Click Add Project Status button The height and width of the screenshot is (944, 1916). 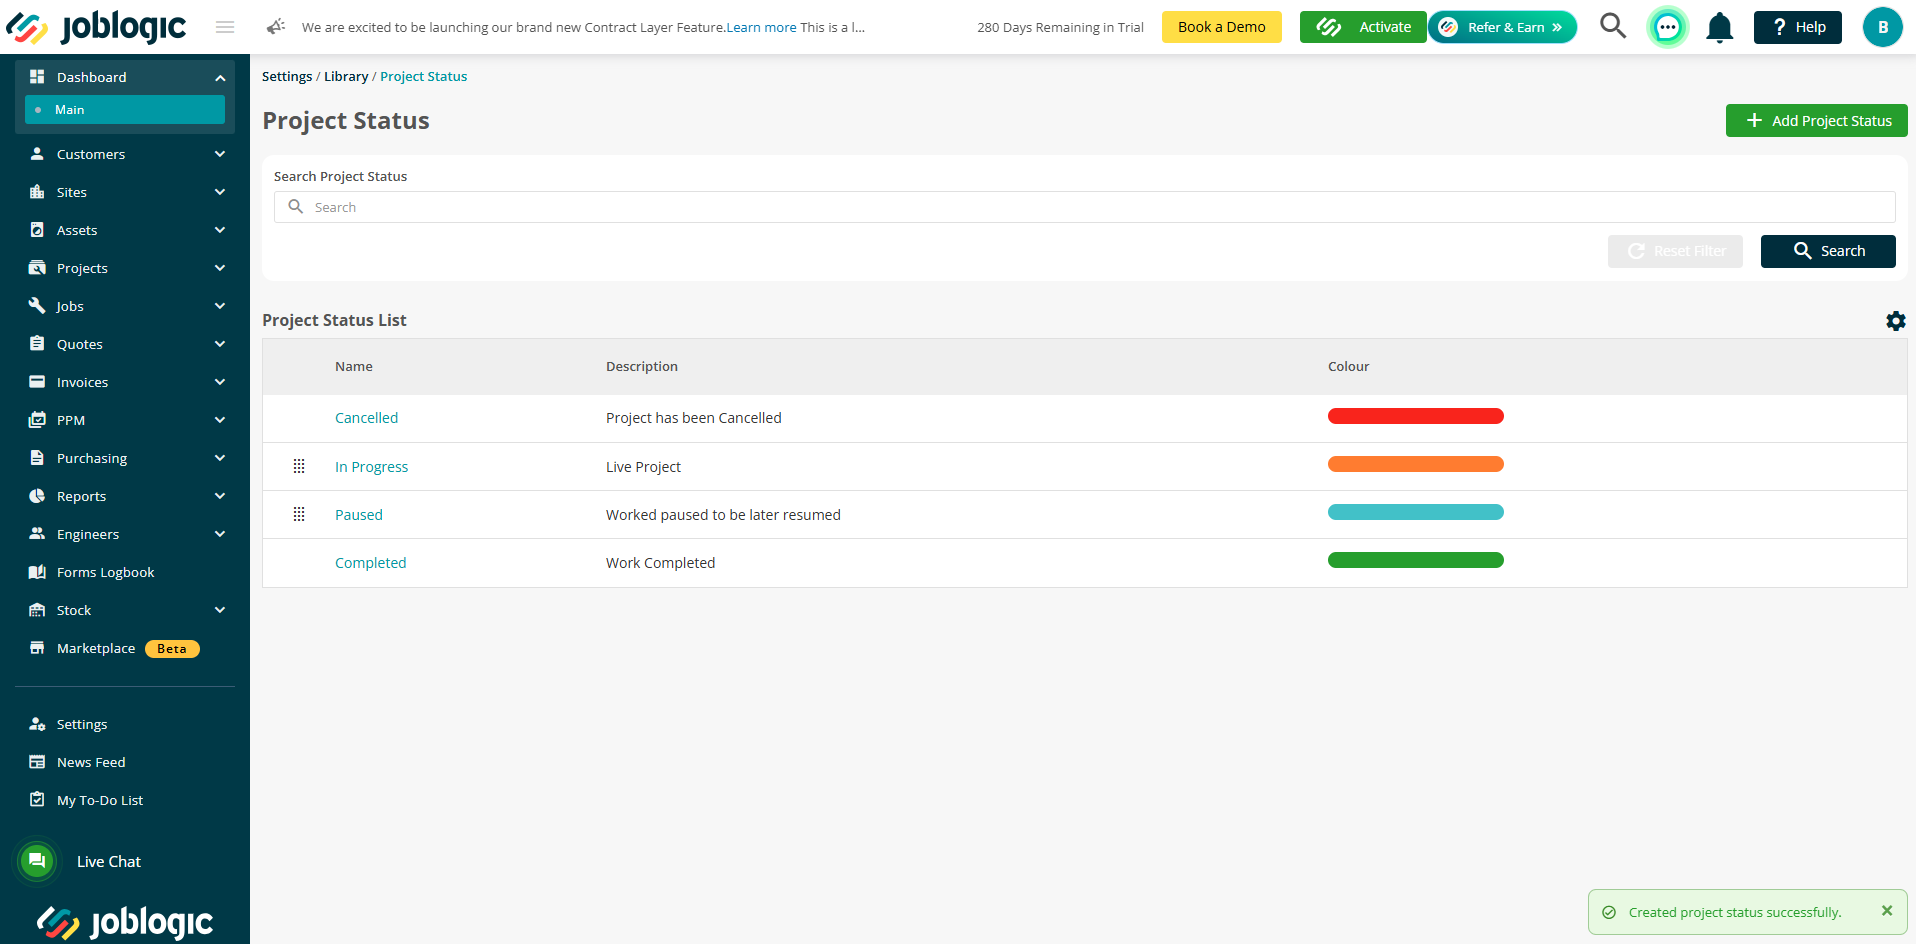pos(1816,121)
